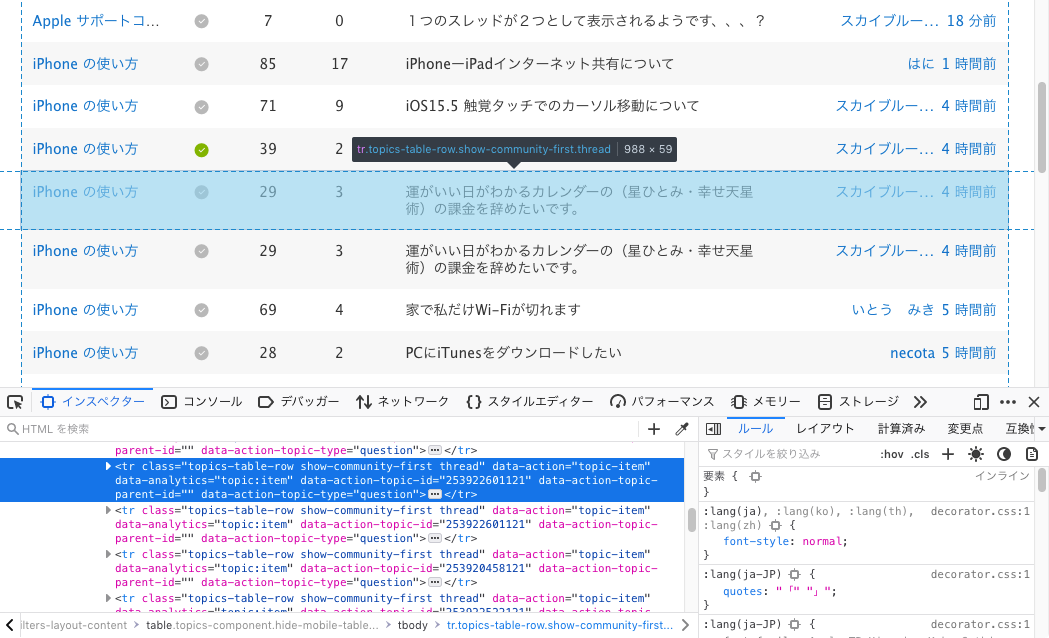Click highlighter icon next to 要素 rule
This screenshot has width=1049, height=638.
755,476
